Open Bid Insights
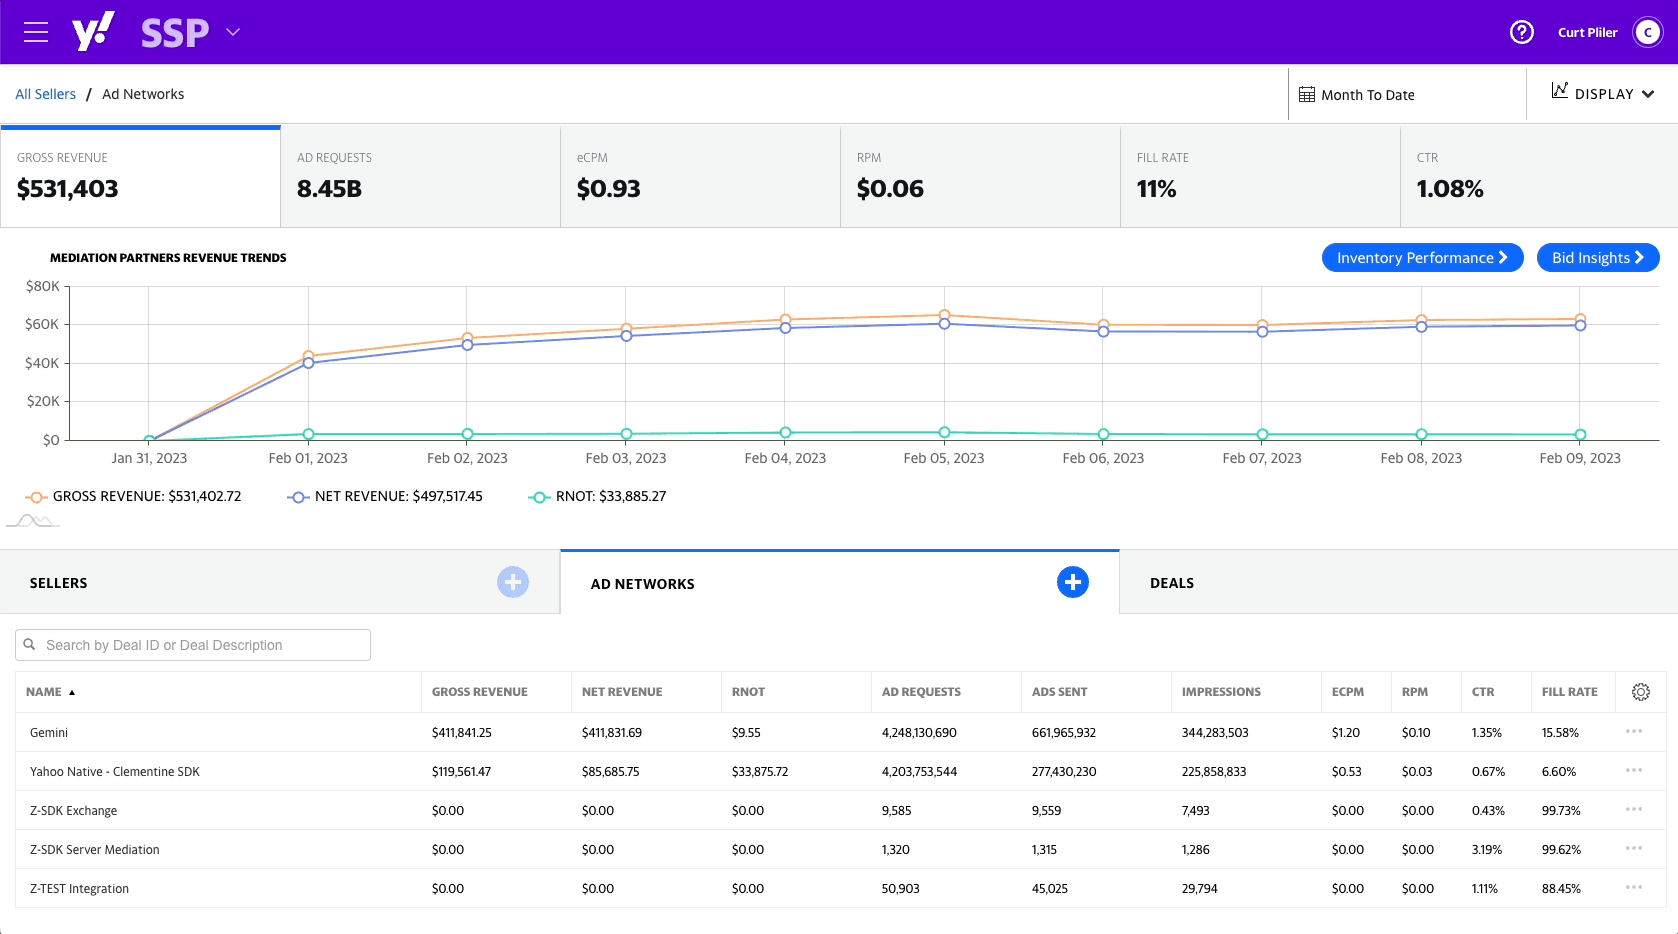Viewport: 1678px width, 934px height. point(1598,258)
